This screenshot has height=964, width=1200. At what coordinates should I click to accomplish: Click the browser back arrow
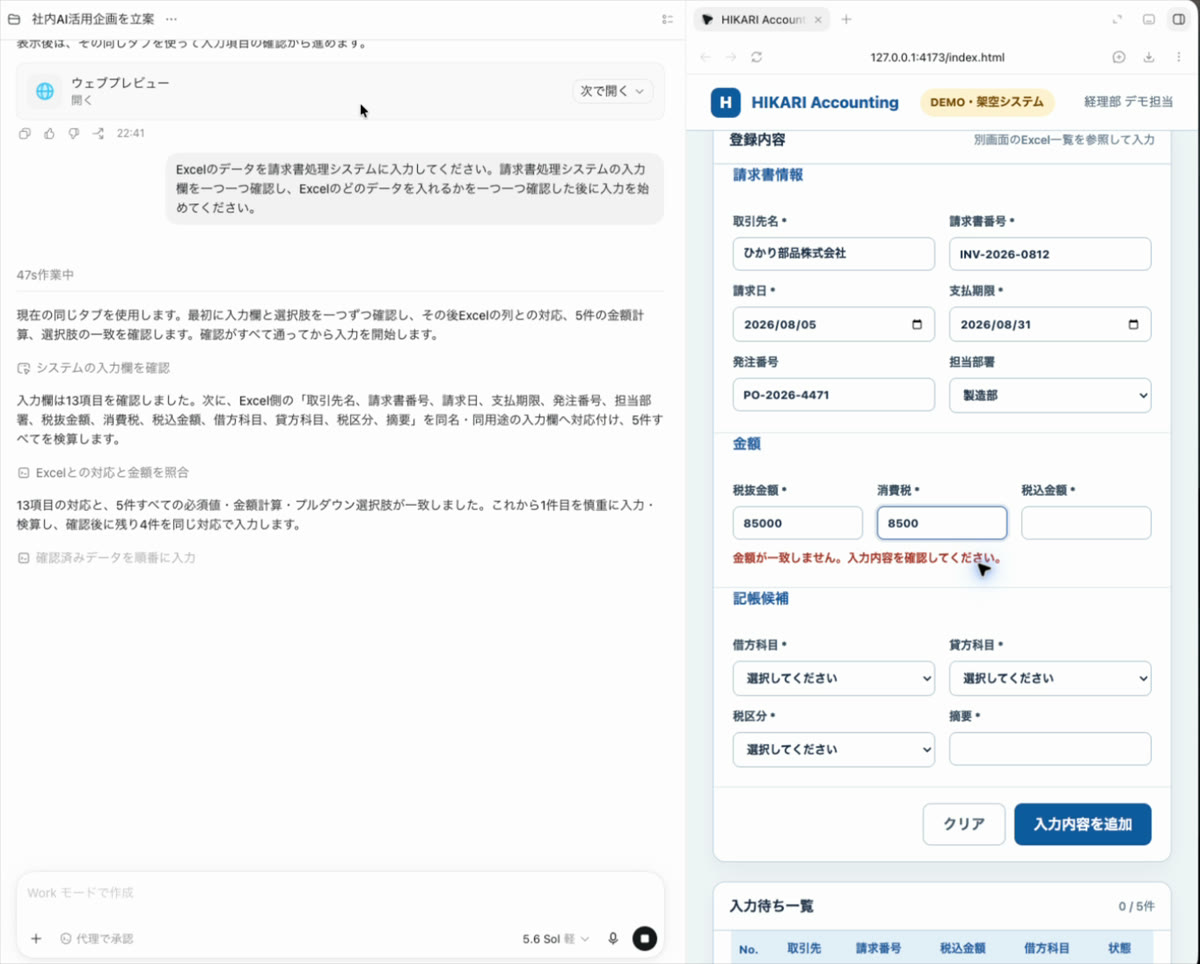(705, 58)
